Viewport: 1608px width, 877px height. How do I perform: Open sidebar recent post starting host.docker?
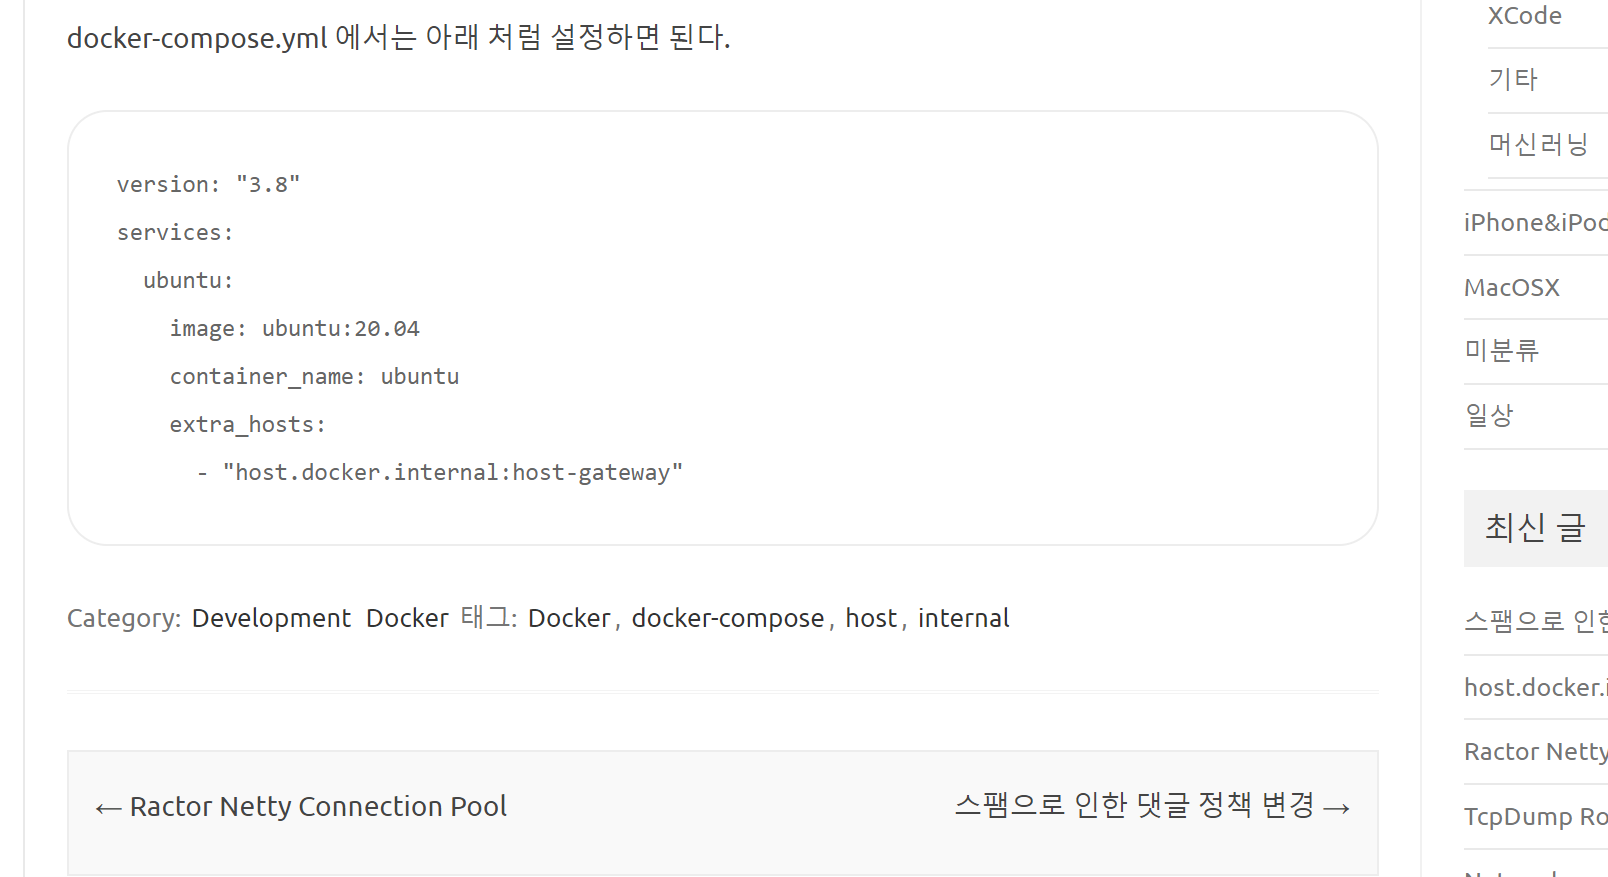(1535, 688)
